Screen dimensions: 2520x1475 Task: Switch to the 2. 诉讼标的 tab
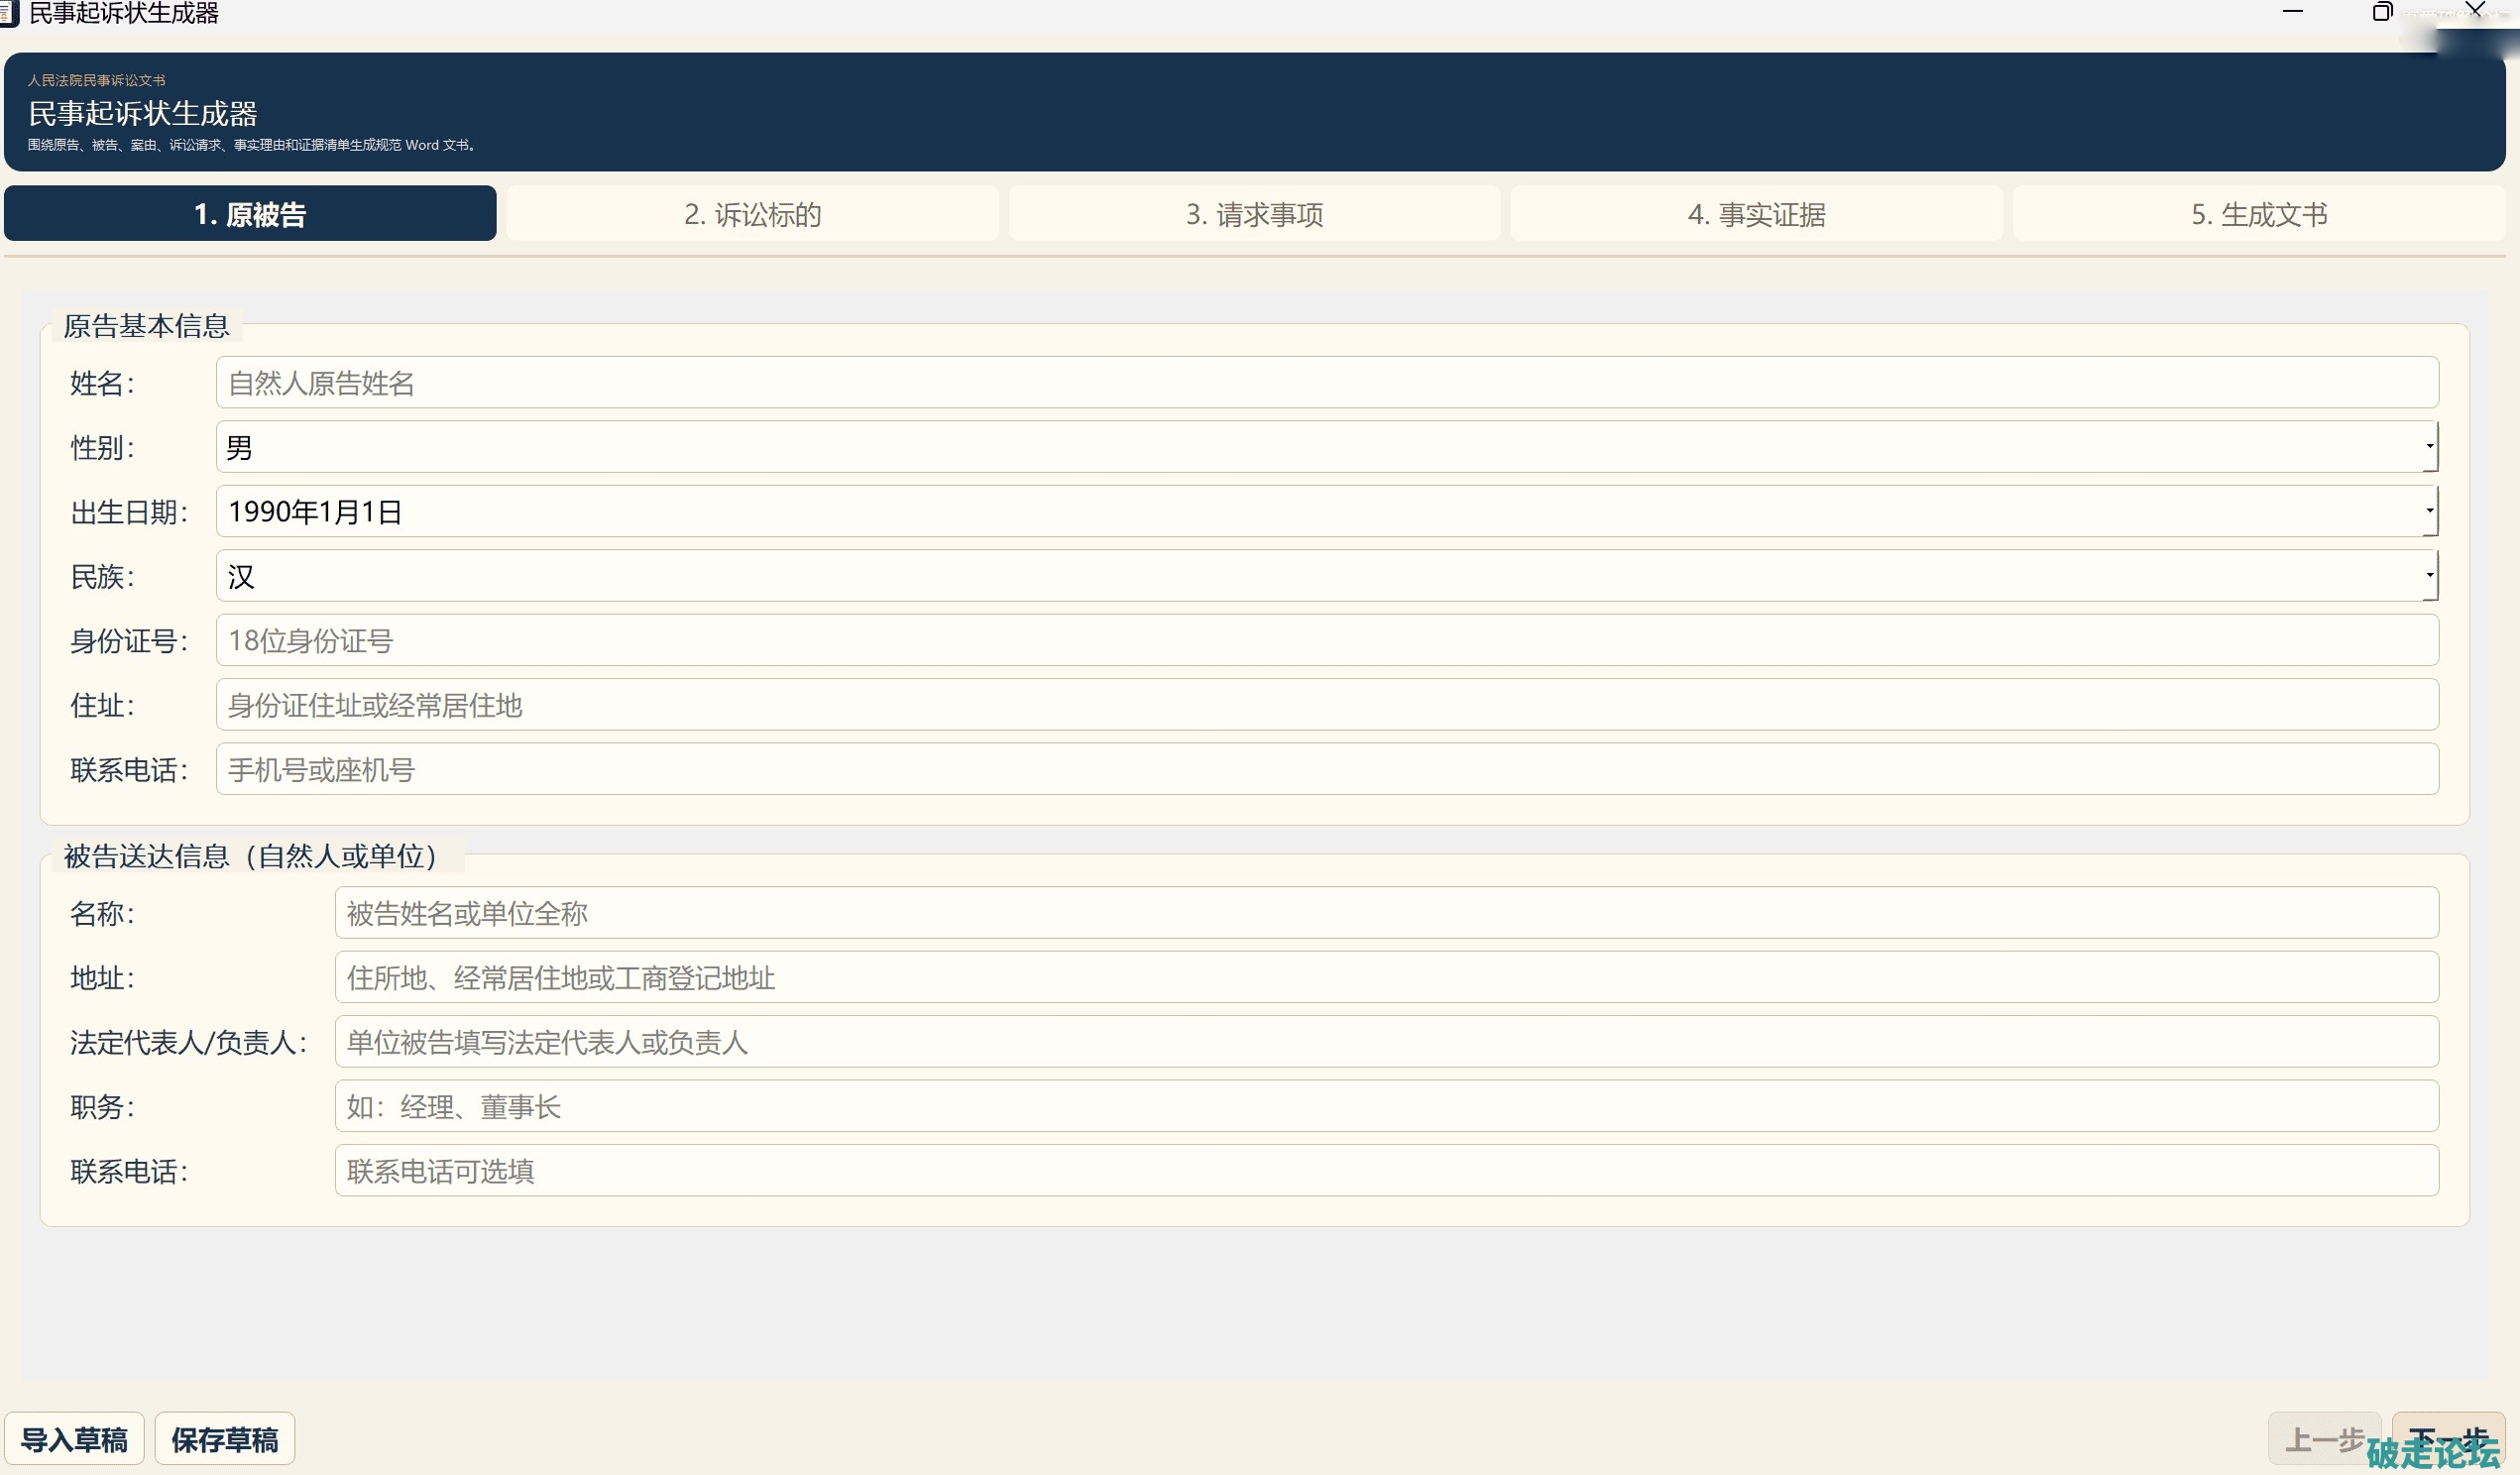[752, 214]
